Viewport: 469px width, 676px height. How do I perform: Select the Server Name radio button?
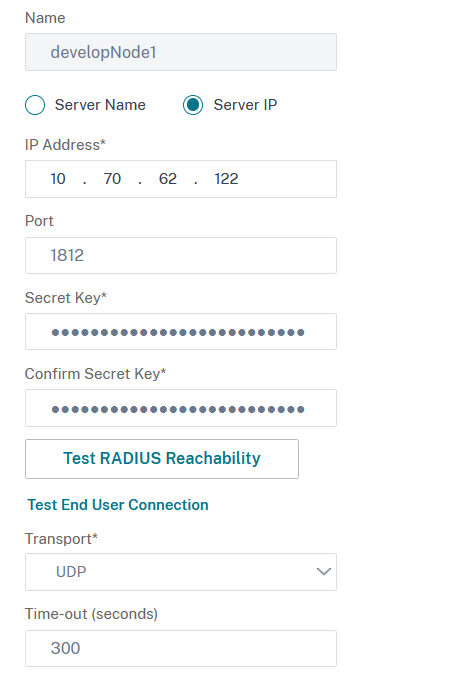tap(35, 105)
